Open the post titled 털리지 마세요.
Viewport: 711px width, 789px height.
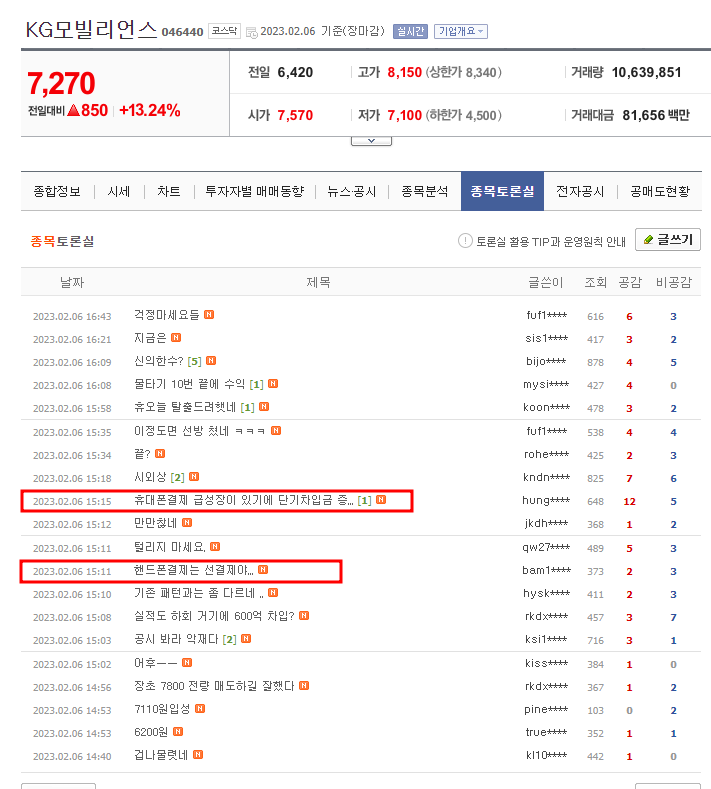(x=170, y=546)
